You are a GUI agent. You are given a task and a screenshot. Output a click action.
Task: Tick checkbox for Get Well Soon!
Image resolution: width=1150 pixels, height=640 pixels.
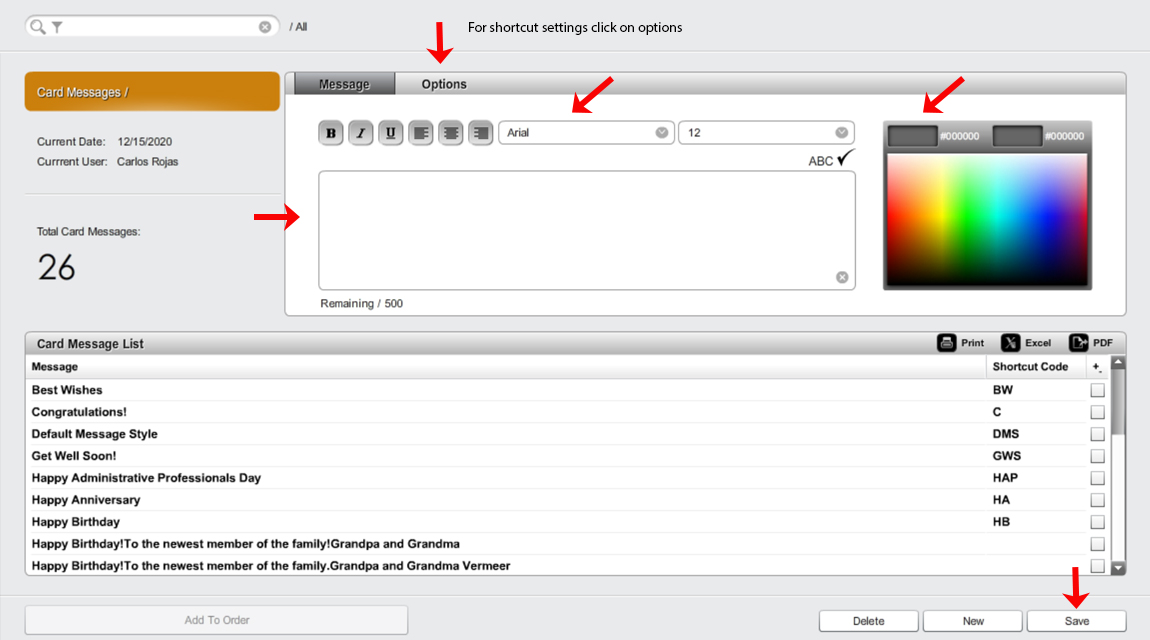[1097, 456]
